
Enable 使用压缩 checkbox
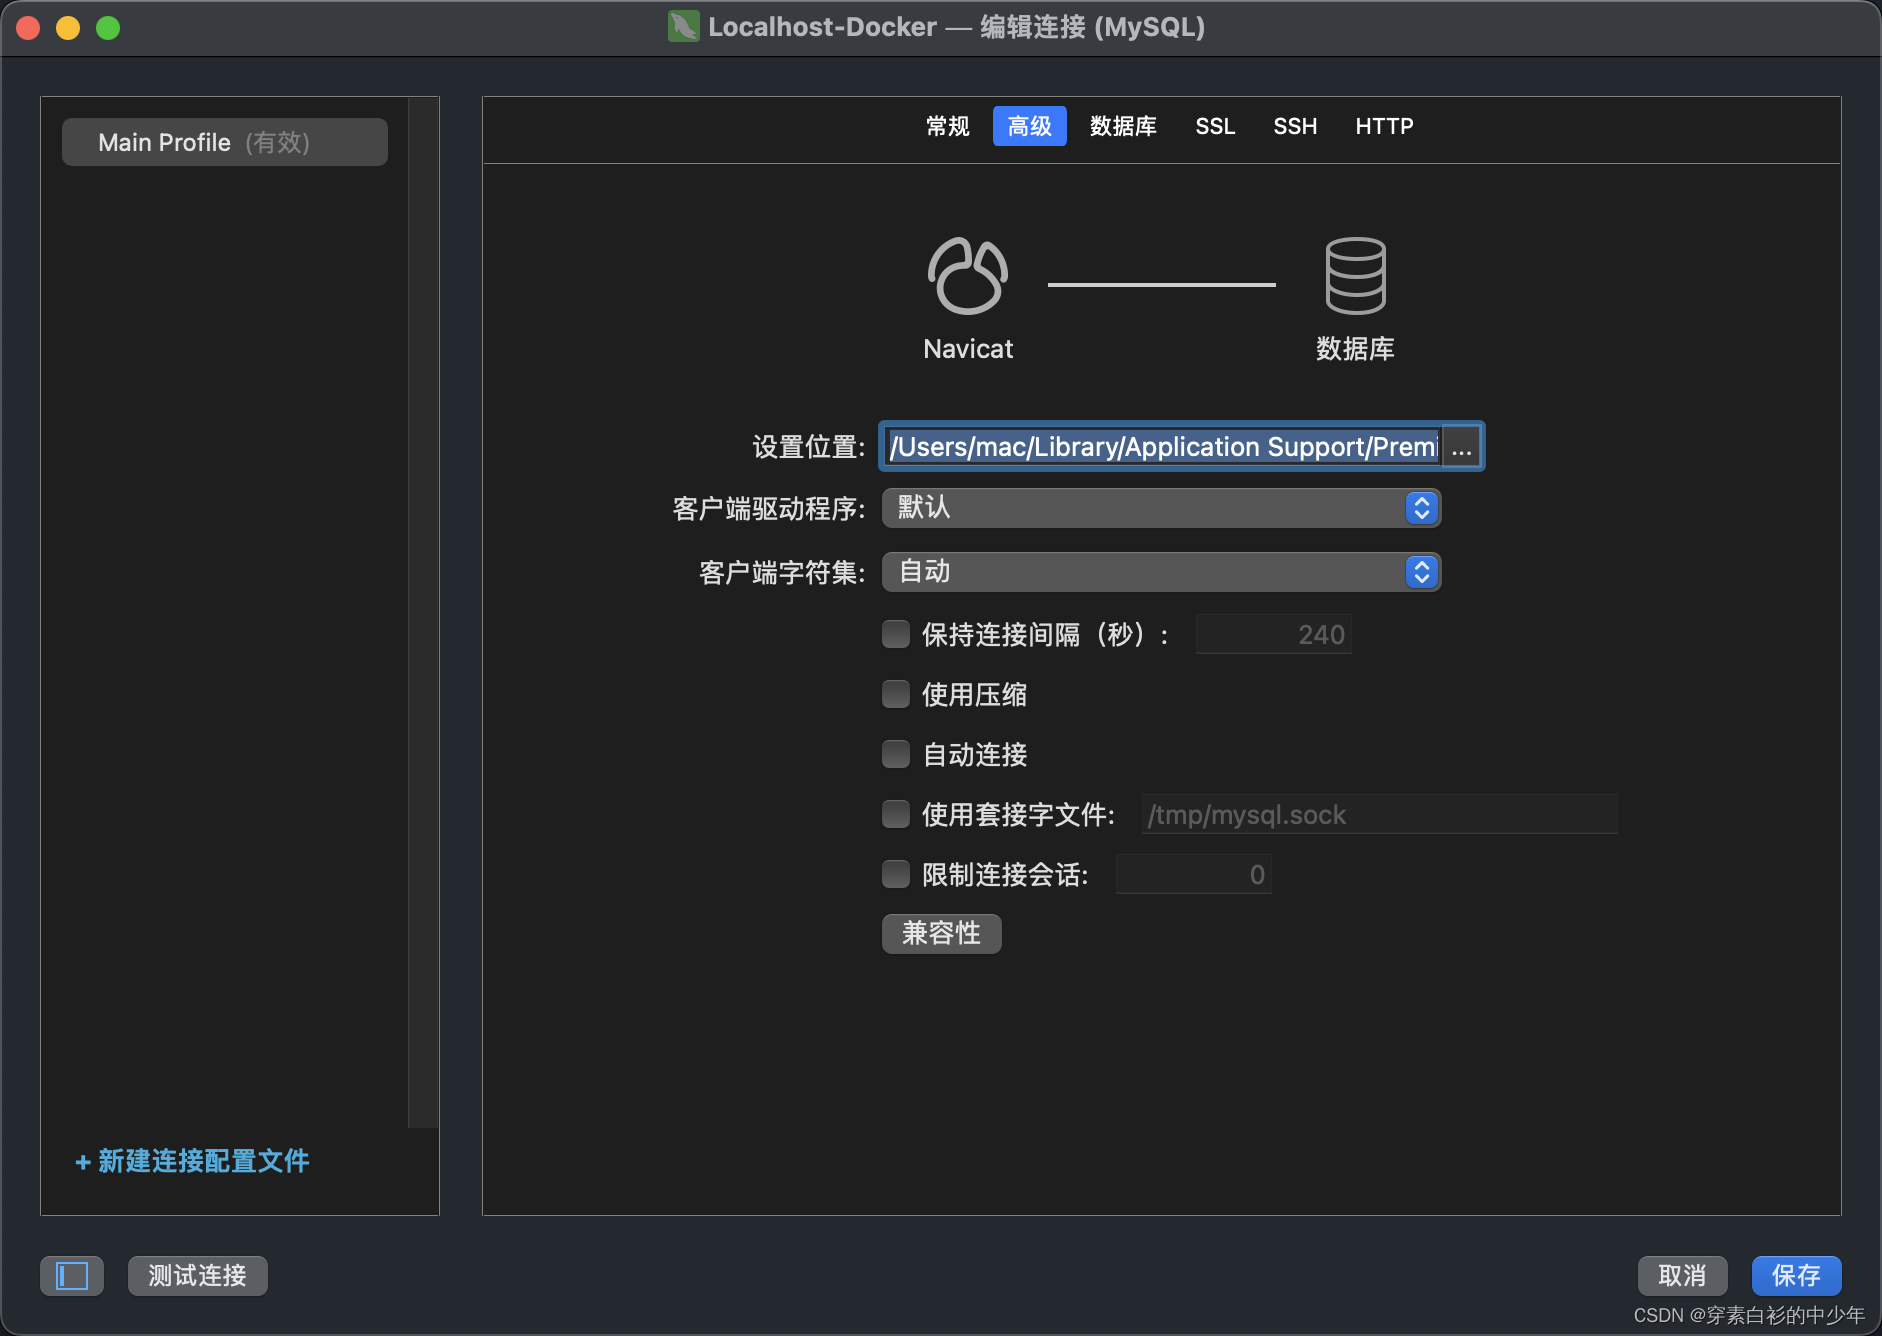coord(896,694)
